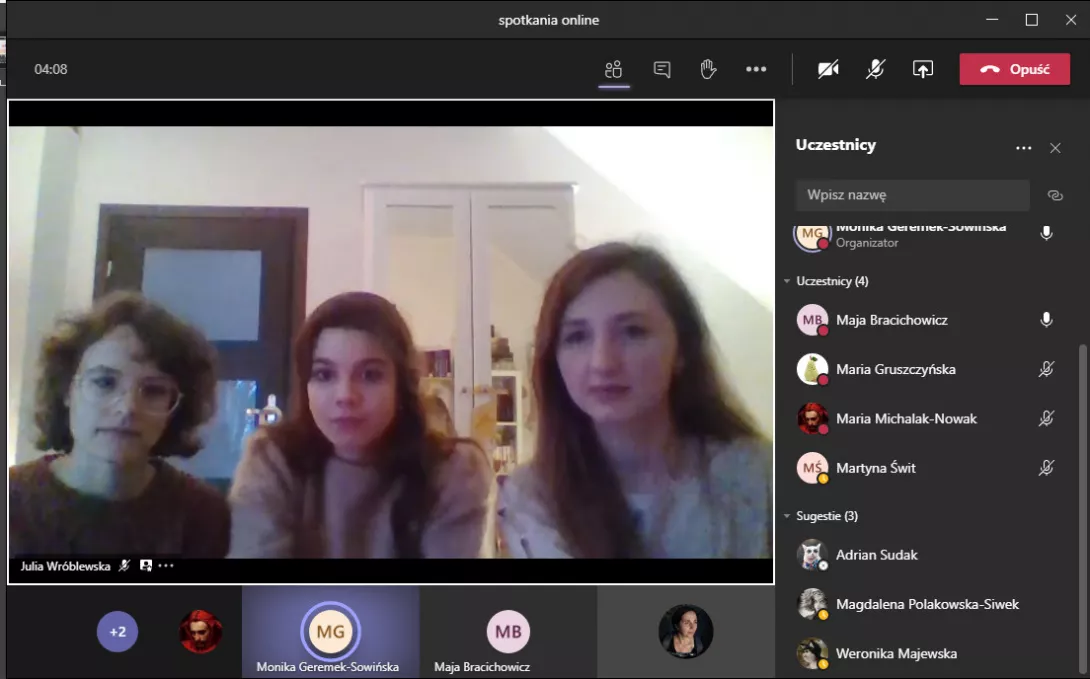Open the chat conversation icon
The width and height of the screenshot is (1090, 679).
pyautogui.click(x=662, y=69)
